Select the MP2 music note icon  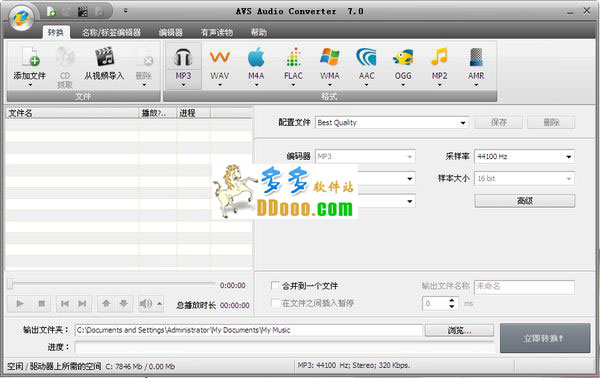coord(439,57)
